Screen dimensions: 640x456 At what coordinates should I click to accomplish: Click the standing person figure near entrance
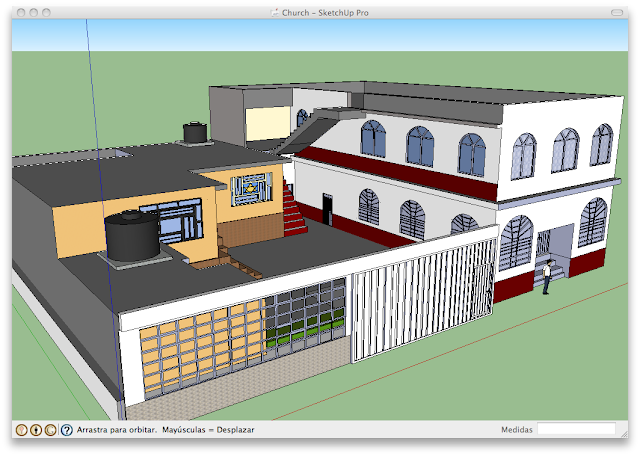pos(548,276)
